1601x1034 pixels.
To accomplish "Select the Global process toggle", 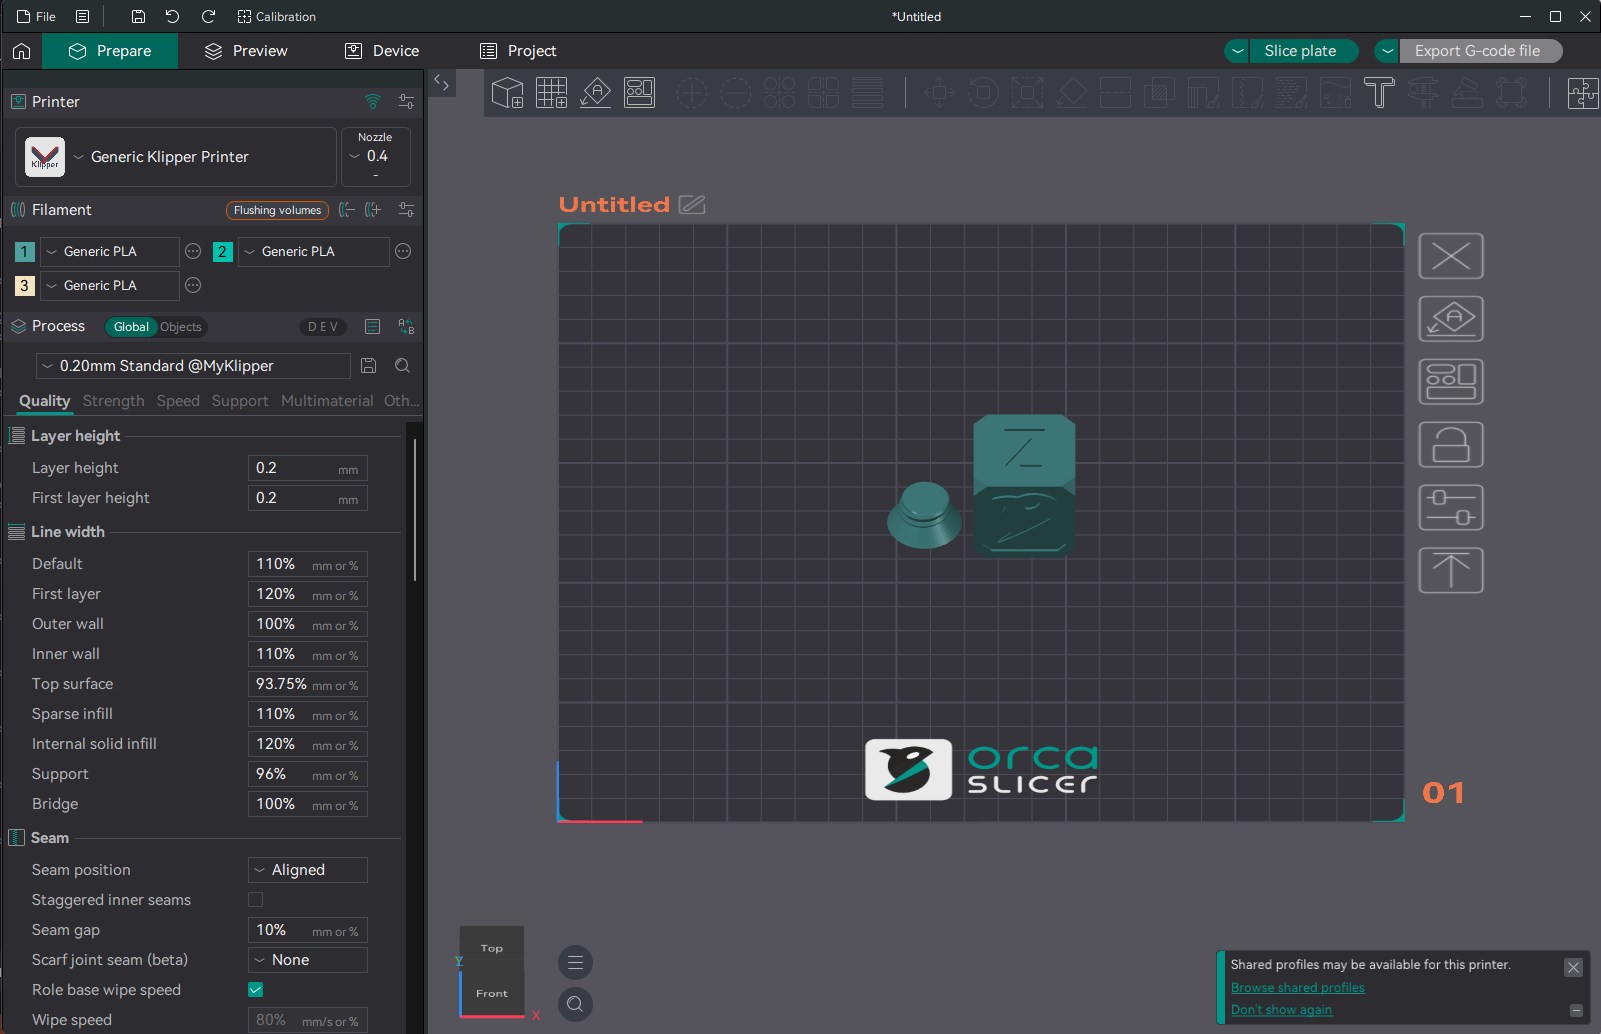I will click(x=131, y=327).
